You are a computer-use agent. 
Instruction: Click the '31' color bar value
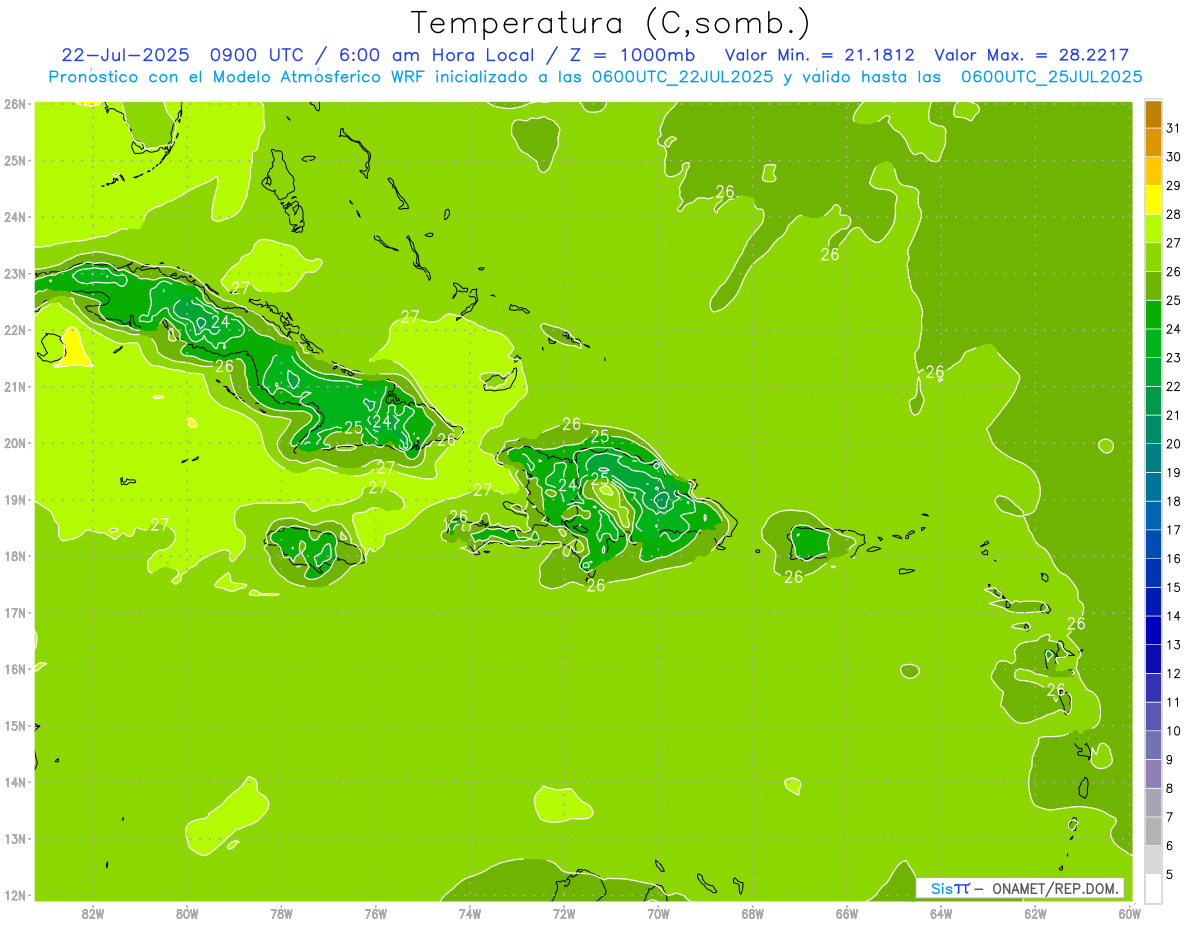pos(1173,128)
